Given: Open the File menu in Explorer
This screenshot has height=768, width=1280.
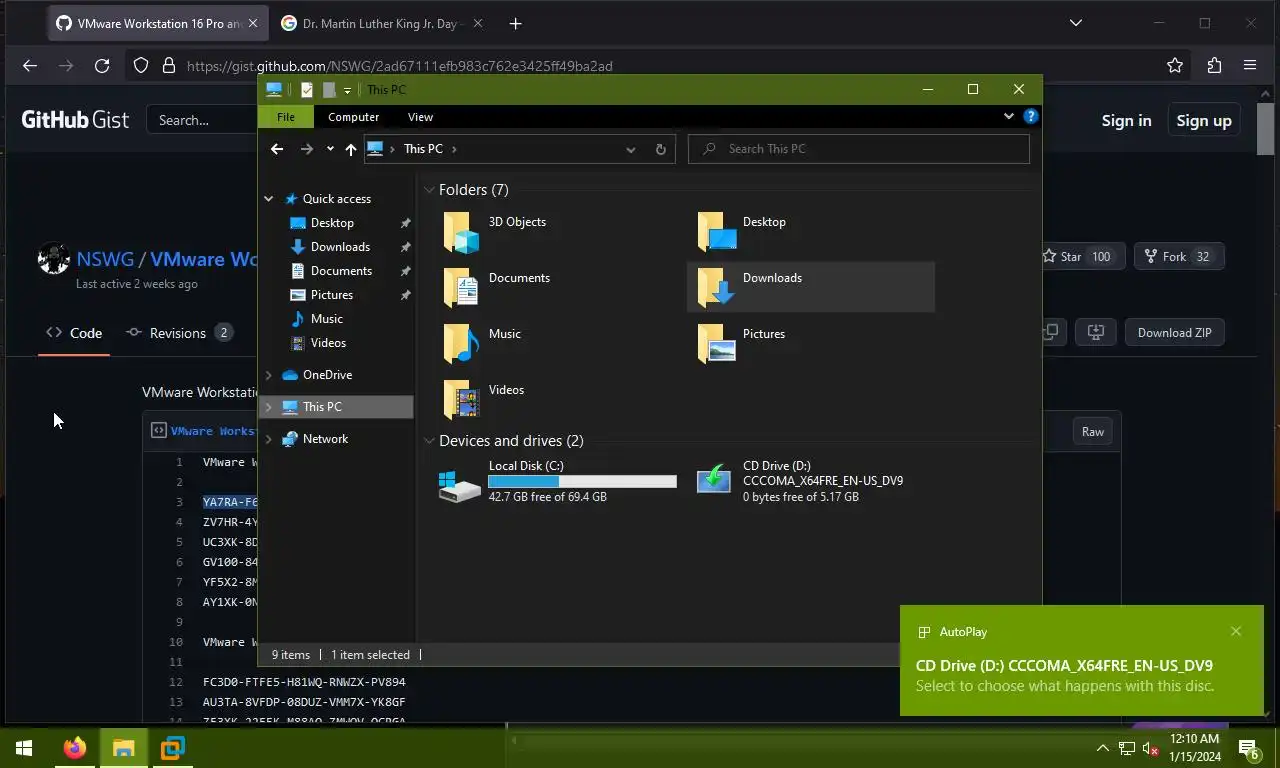Looking at the screenshot, I should (x=286, y=117).
